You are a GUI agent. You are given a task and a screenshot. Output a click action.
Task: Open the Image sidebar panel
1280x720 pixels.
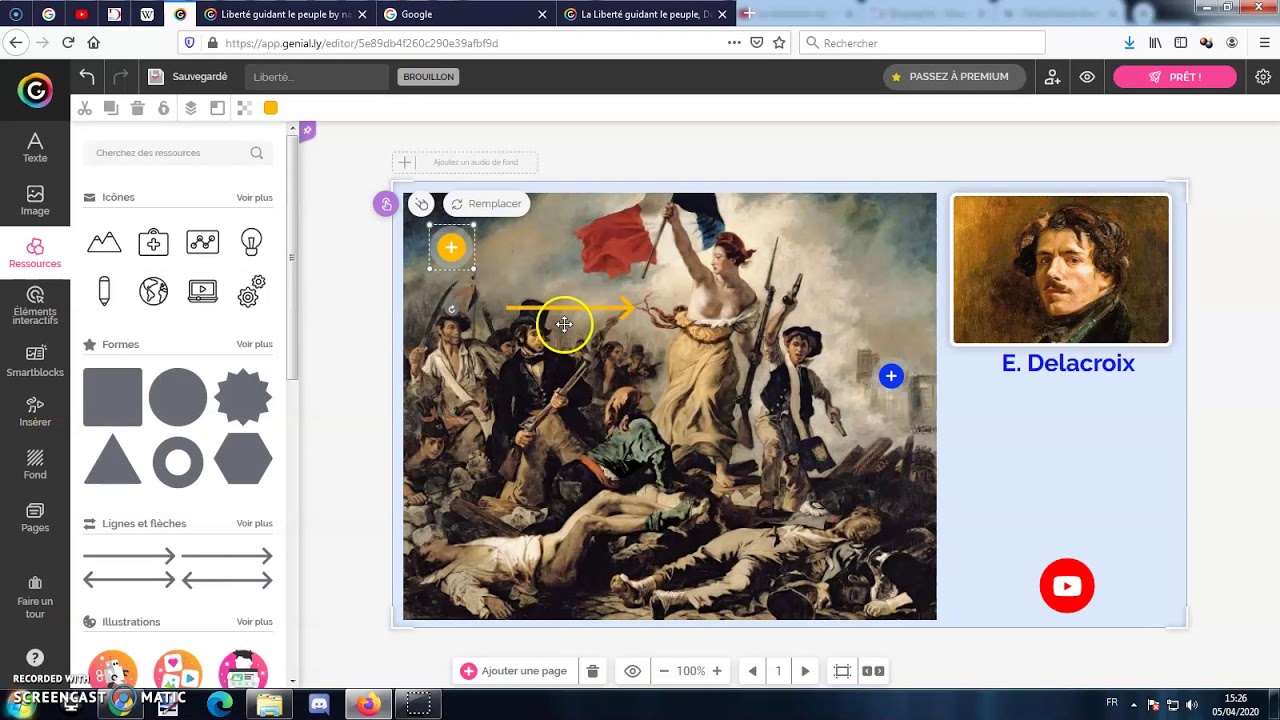point(35,200)
